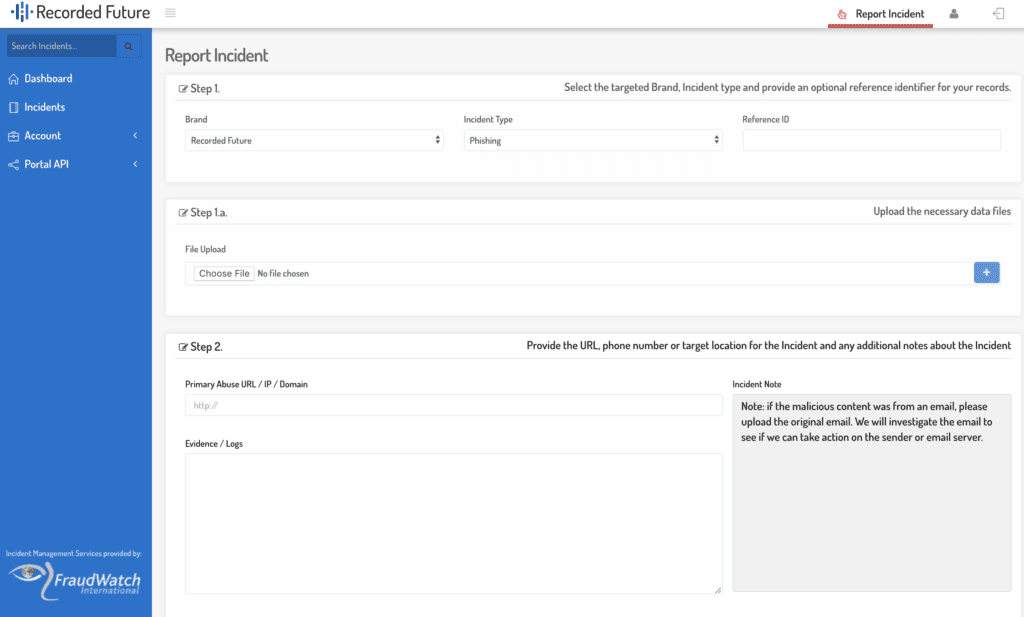The height and width of the screenshot is (617, 1024).
Task: Click the 'Upload the necessary data files' text
Action: click(x=942, y=212)
